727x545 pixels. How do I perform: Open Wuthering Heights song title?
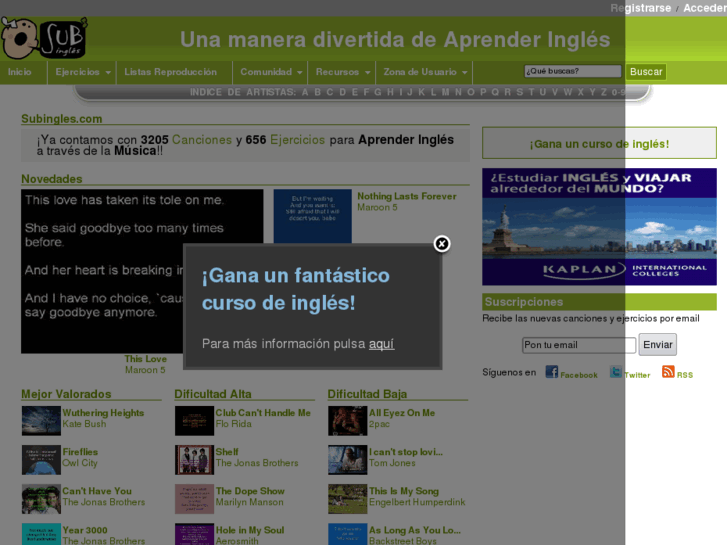103,413
